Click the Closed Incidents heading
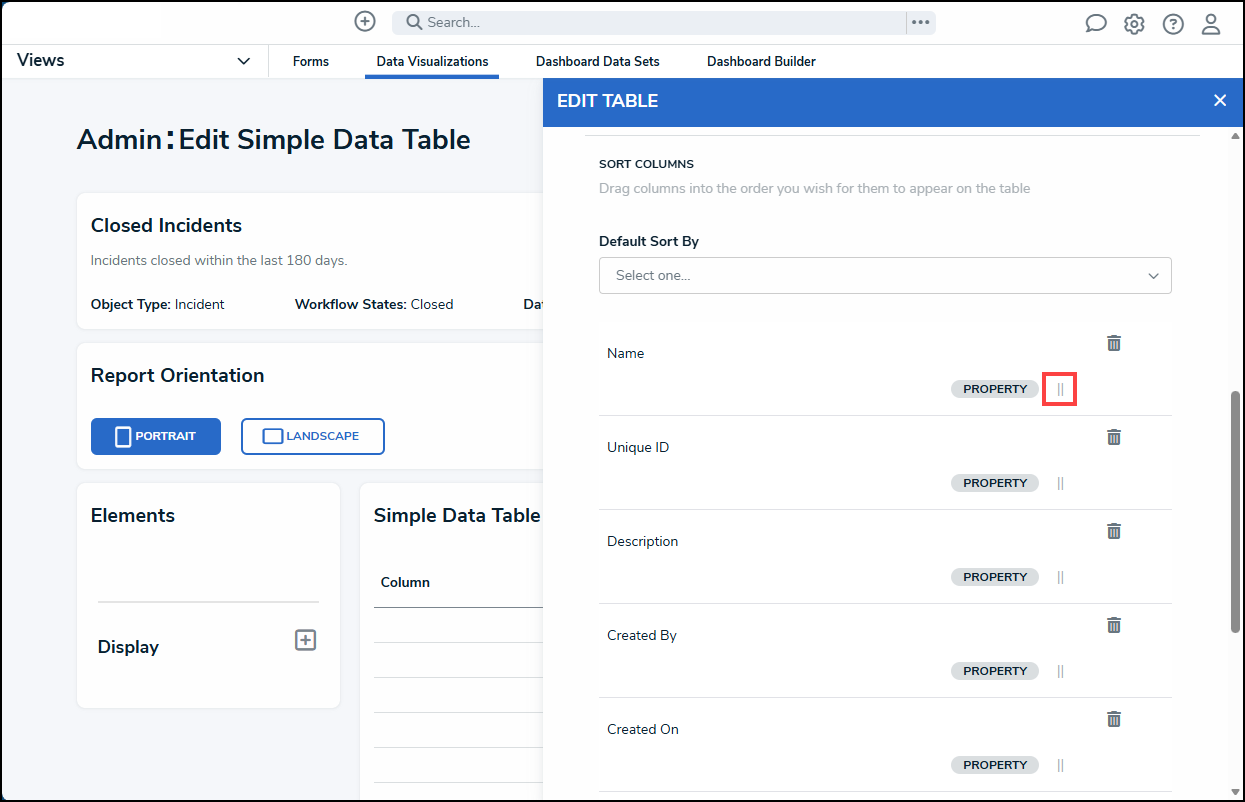1245x802 pixels. pyautogui.click(x=166, y=226)
